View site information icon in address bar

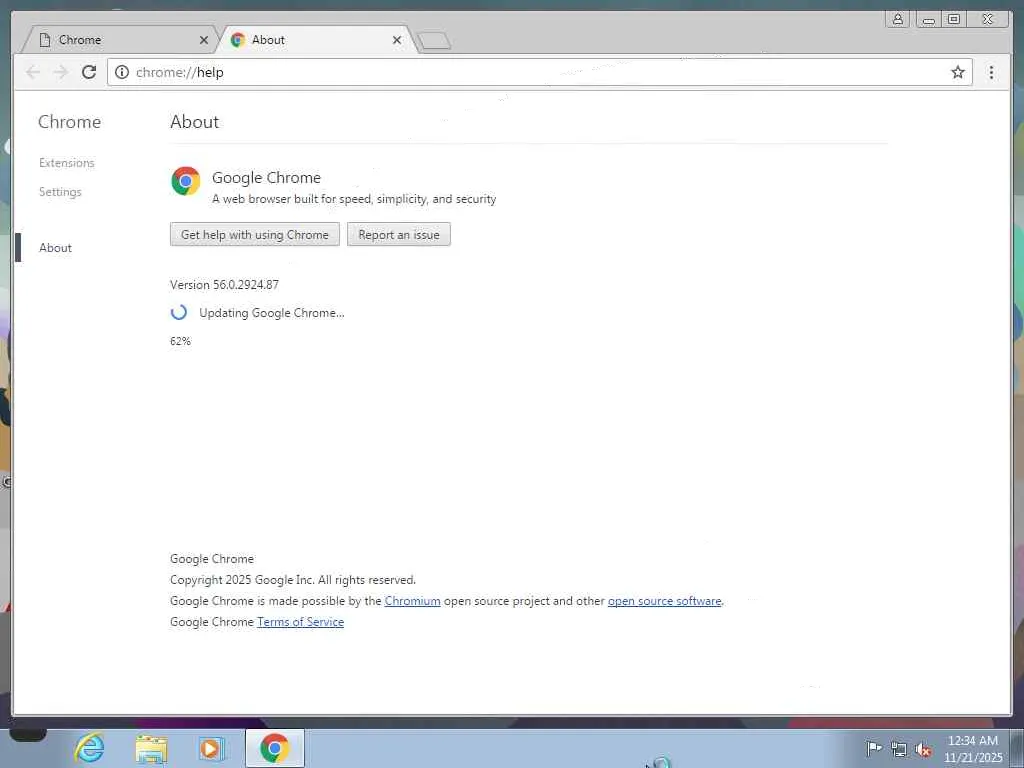point(122,72)
